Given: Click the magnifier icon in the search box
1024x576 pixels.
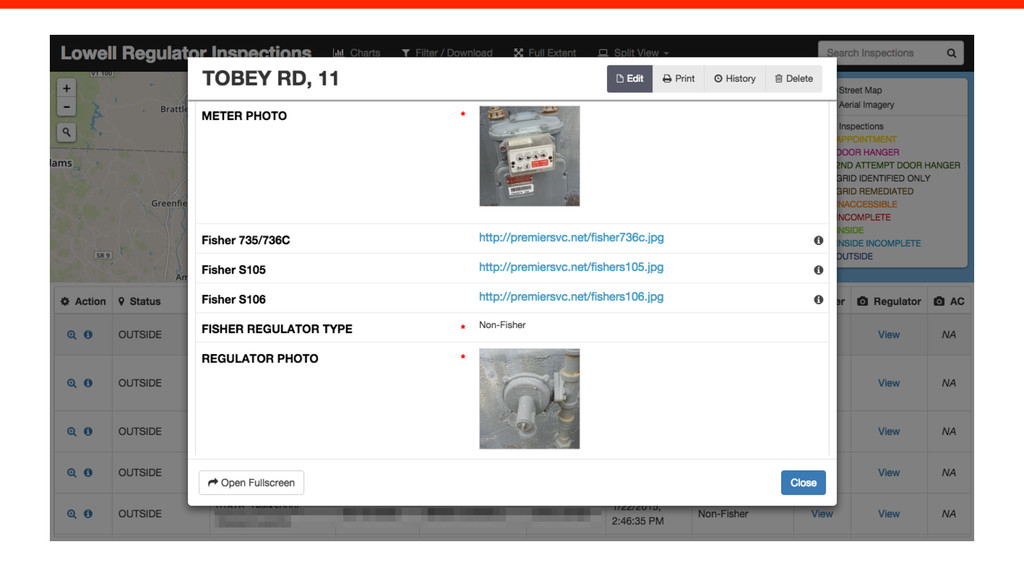Looking at the screenshot, I should pyautogui.click(x=952, y=53).
